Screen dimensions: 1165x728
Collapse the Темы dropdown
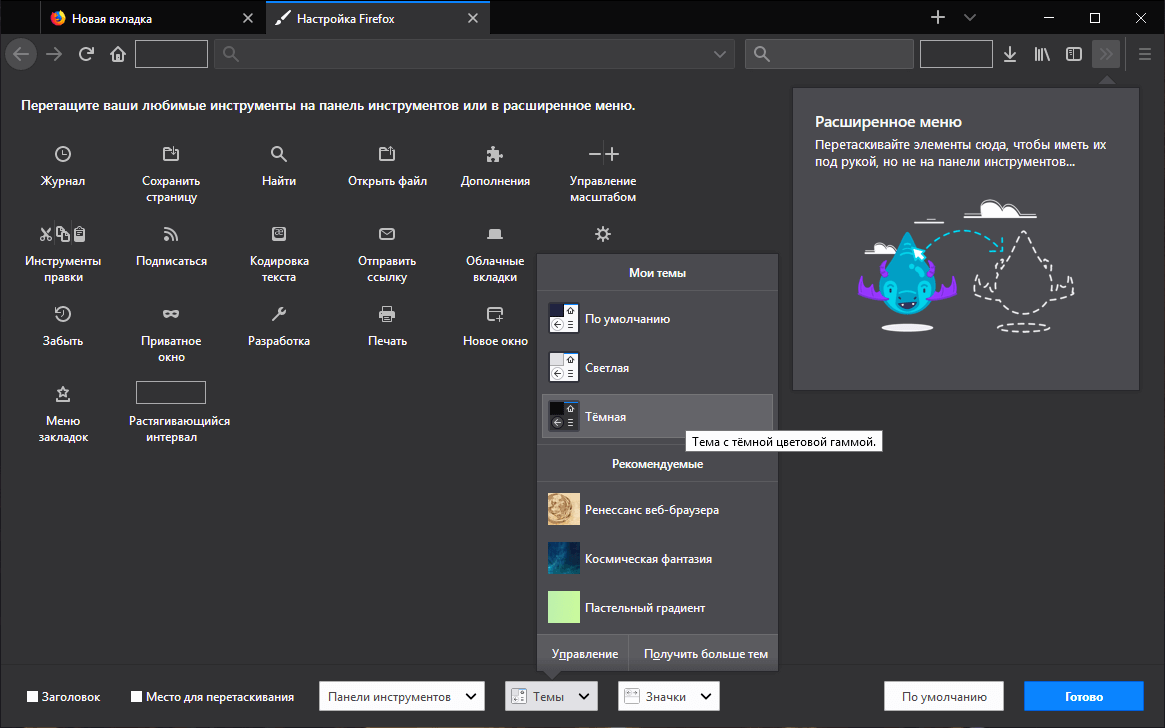pos(551,696)
